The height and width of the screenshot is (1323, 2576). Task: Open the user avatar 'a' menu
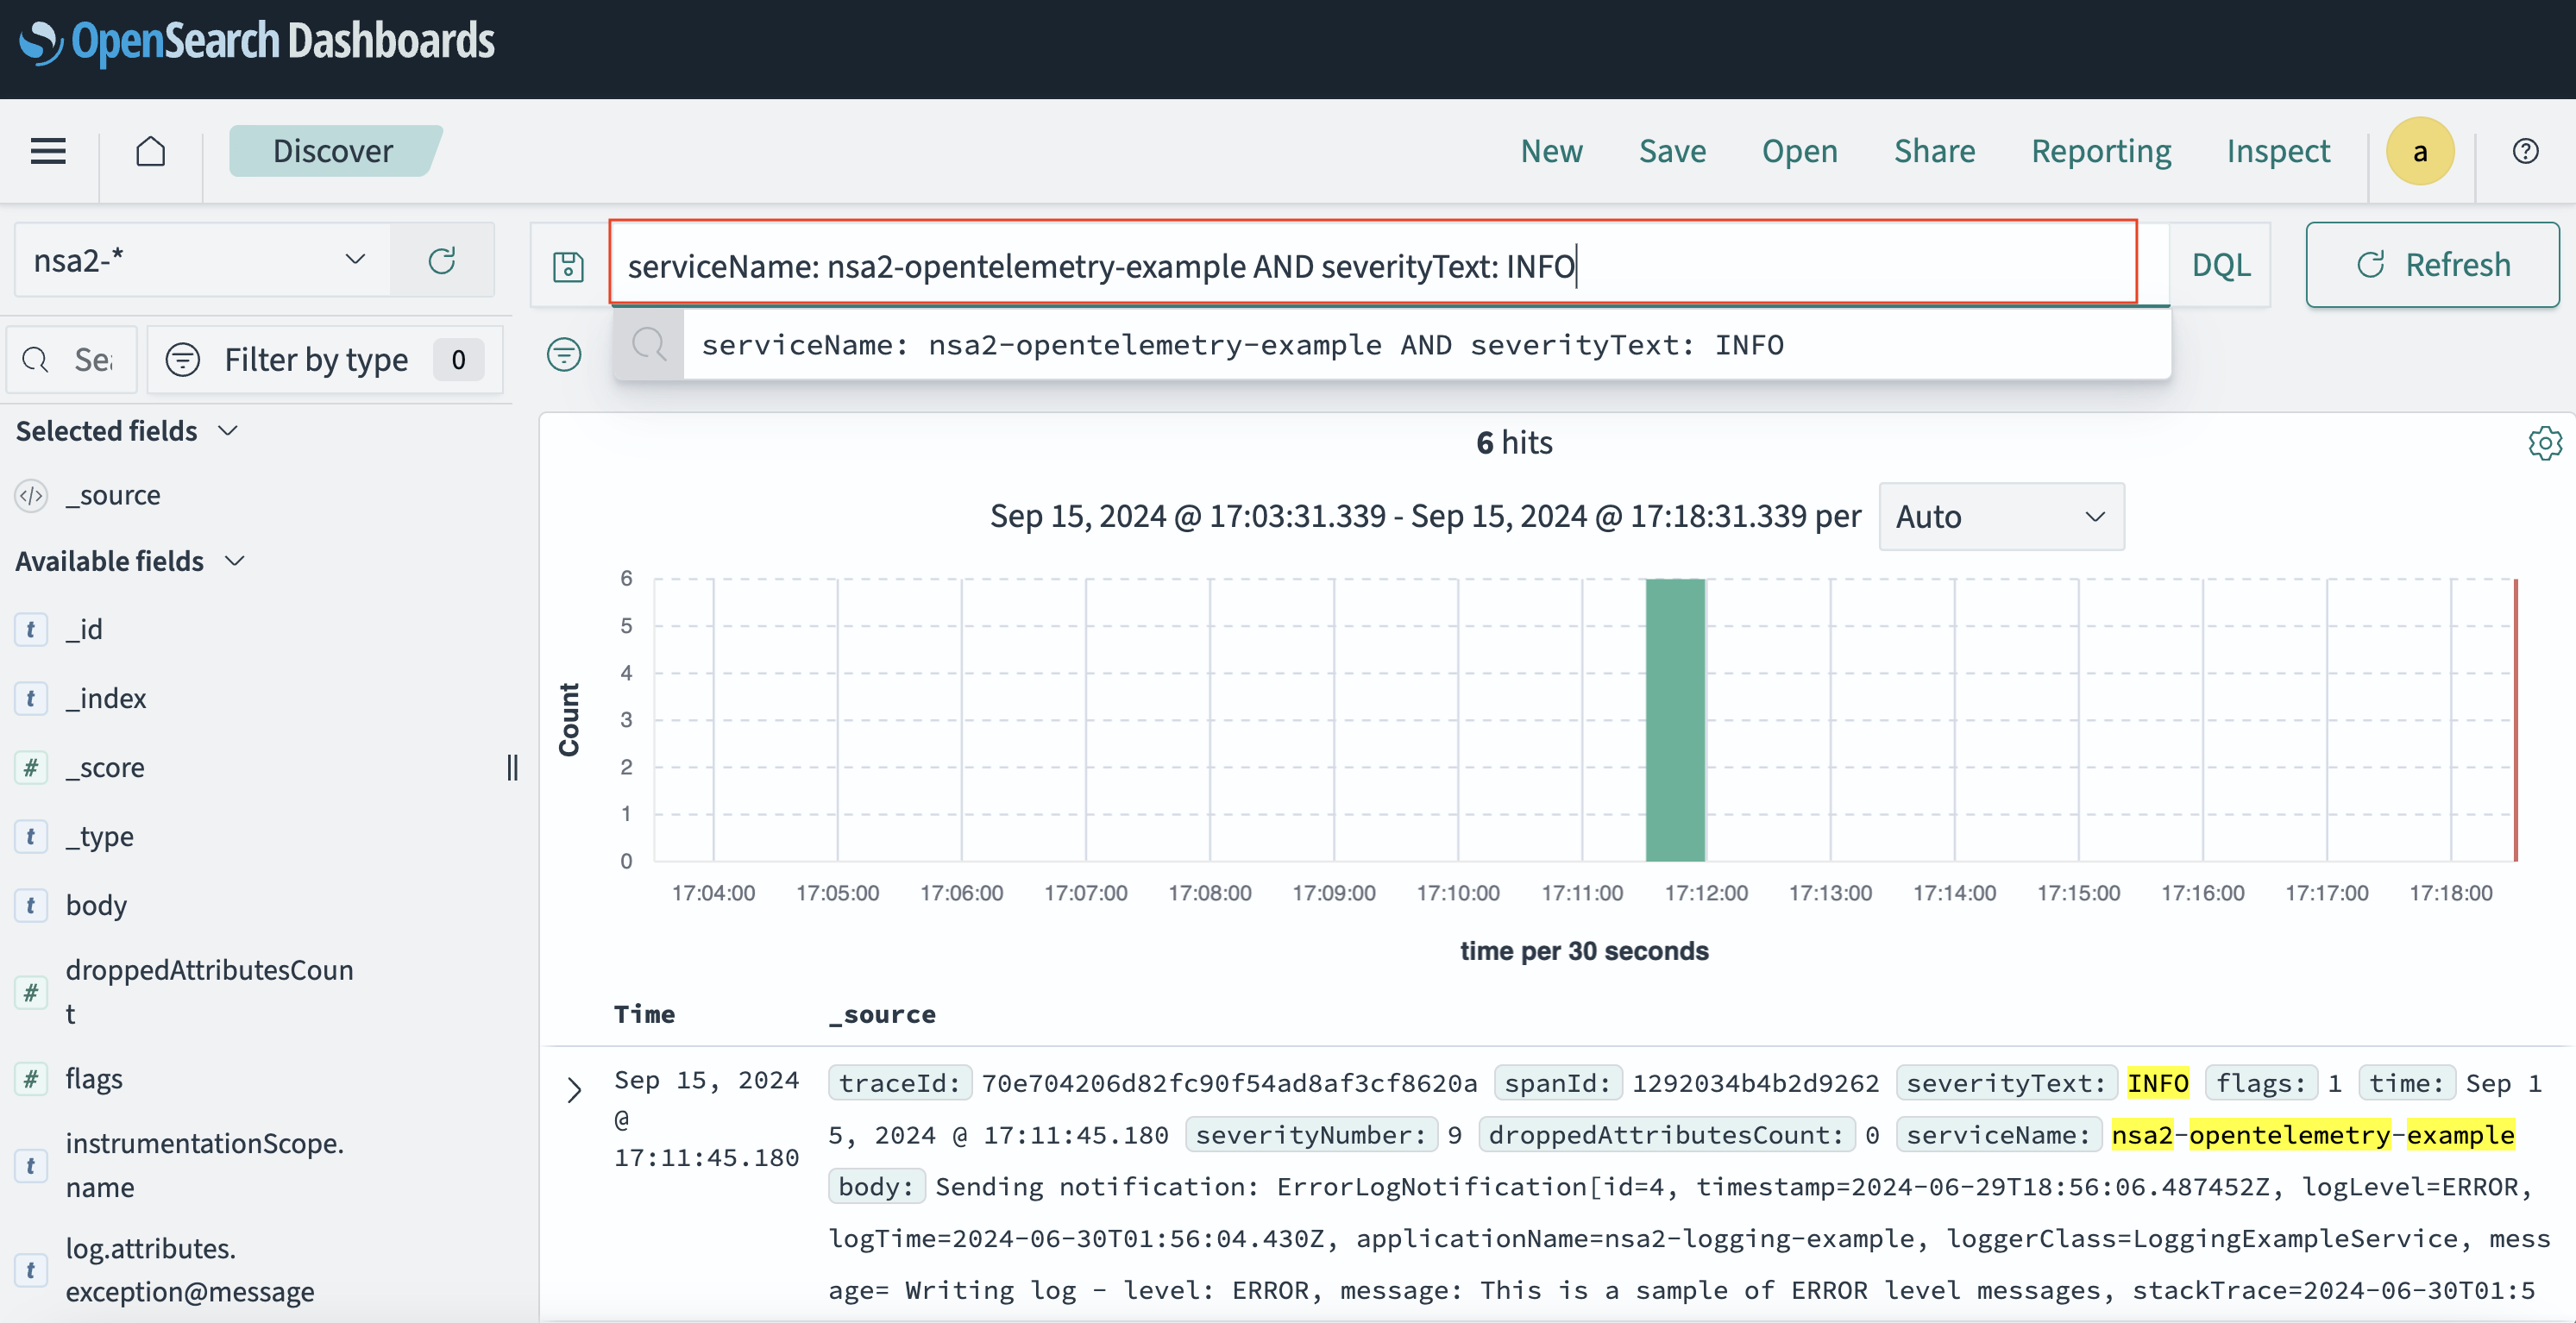point(2420,151)
